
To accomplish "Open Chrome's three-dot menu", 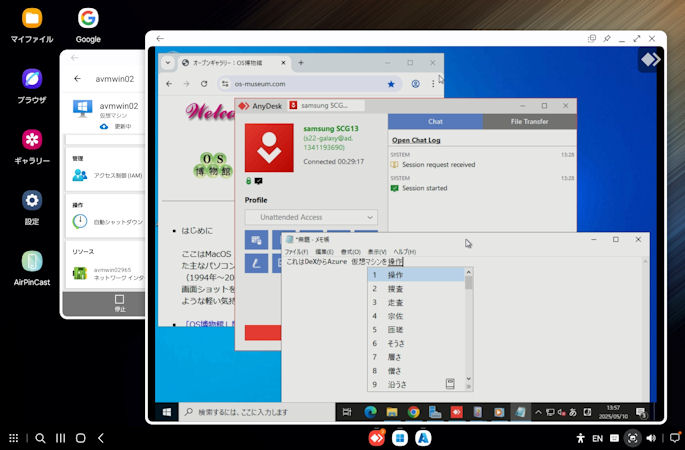I will point(433,83).
